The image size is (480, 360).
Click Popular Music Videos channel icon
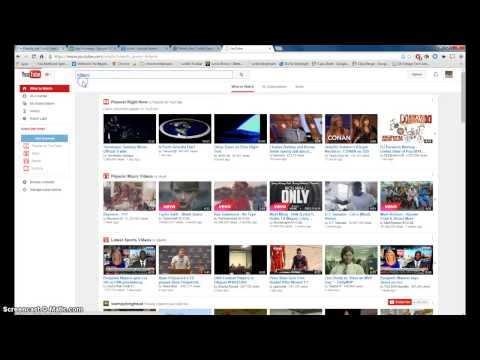(106, 176)
